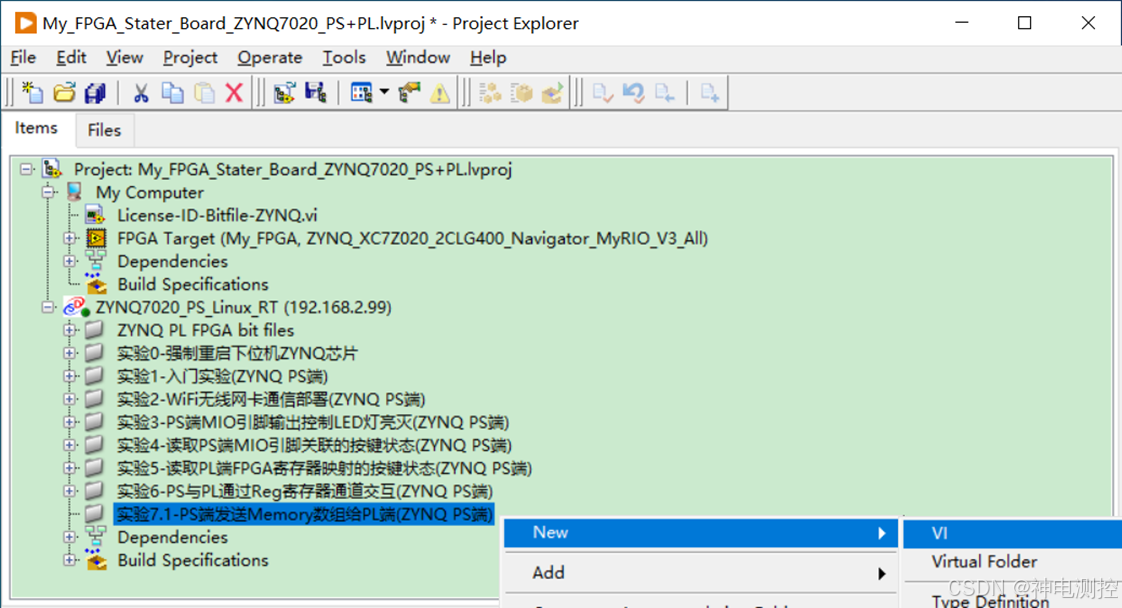1122x608 pixels.
Task: Select the FPGA Target item
Action: 412,238
